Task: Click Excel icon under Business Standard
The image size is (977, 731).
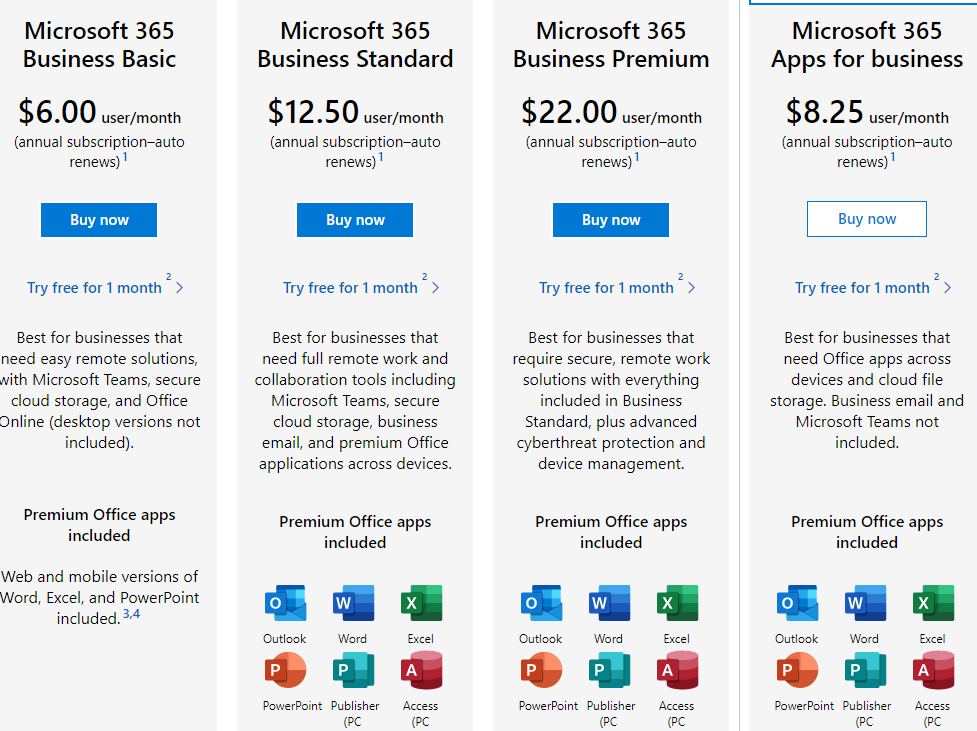Action: click(421, 604)
